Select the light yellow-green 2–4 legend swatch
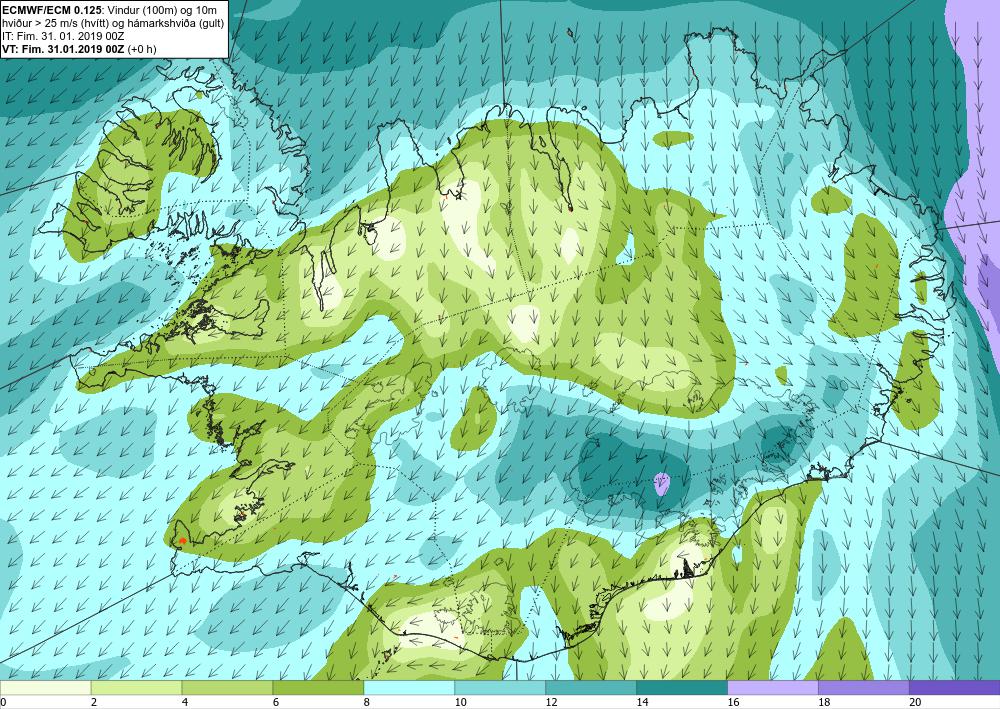1000x709 pixels. pyautogui.click(x=136, y=687)
